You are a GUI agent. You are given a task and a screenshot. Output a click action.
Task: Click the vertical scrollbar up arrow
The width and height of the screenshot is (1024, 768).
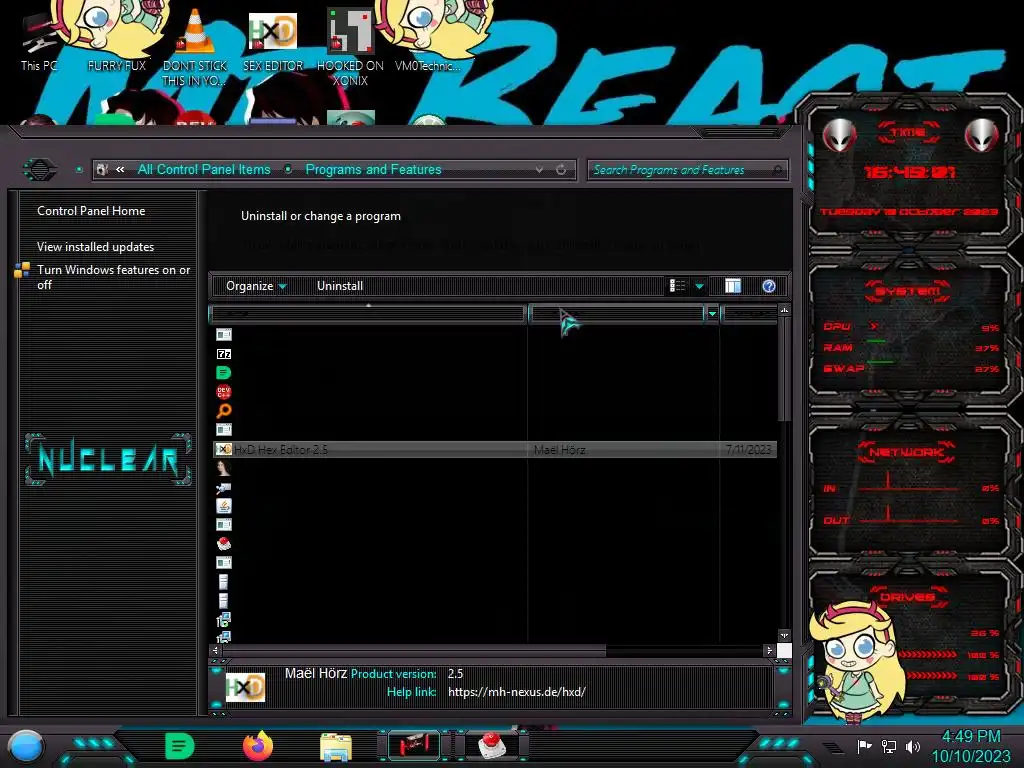coord(784,310)
